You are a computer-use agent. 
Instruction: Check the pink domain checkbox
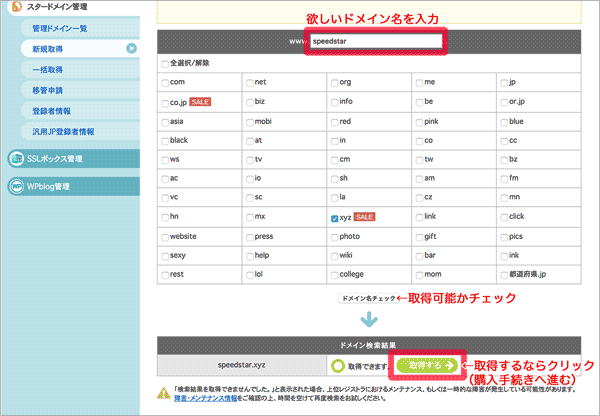click(x=419, y=122)
